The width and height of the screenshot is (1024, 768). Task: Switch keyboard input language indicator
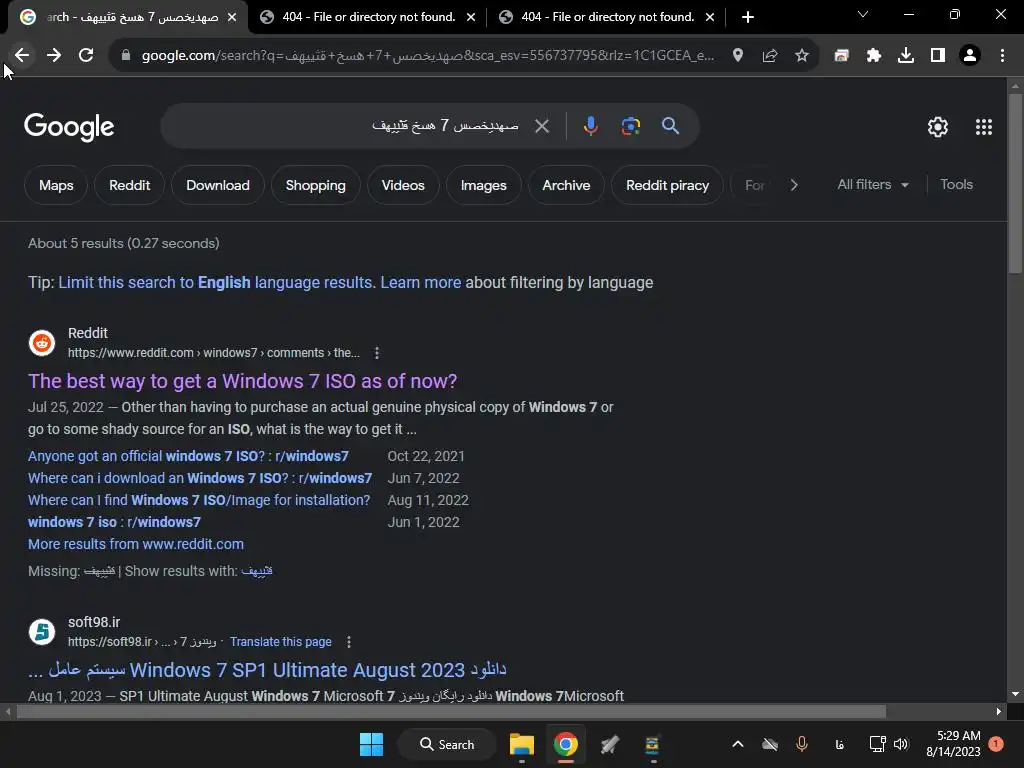pyautogui.click(x=839, y=744)
